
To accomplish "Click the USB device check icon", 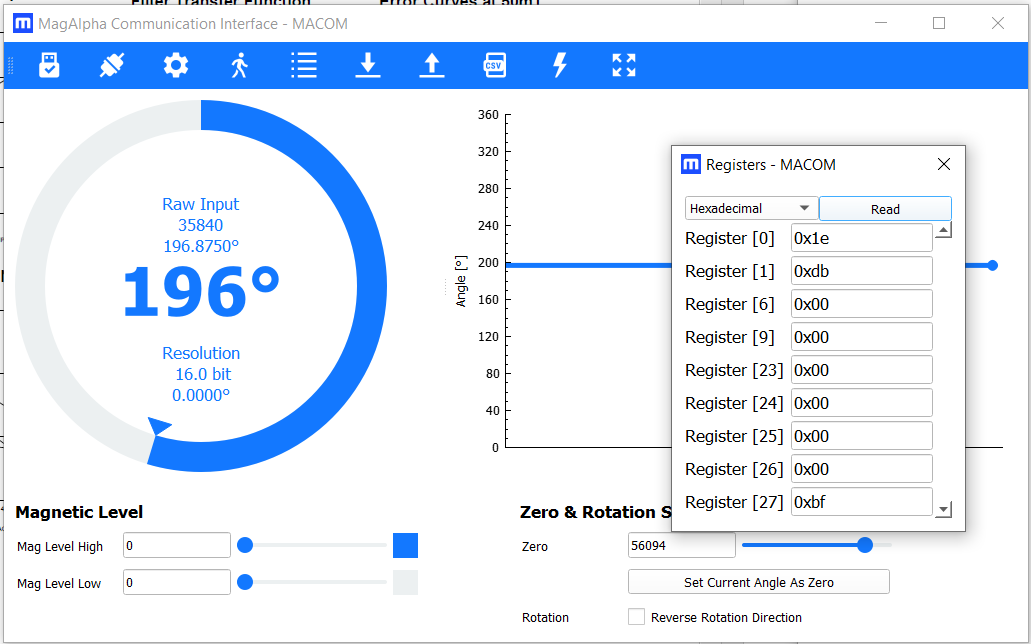I will pos(49,66).
